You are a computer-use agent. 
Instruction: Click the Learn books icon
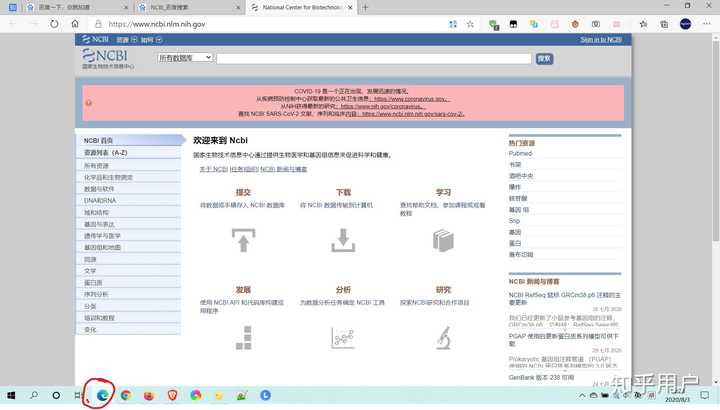443,240
